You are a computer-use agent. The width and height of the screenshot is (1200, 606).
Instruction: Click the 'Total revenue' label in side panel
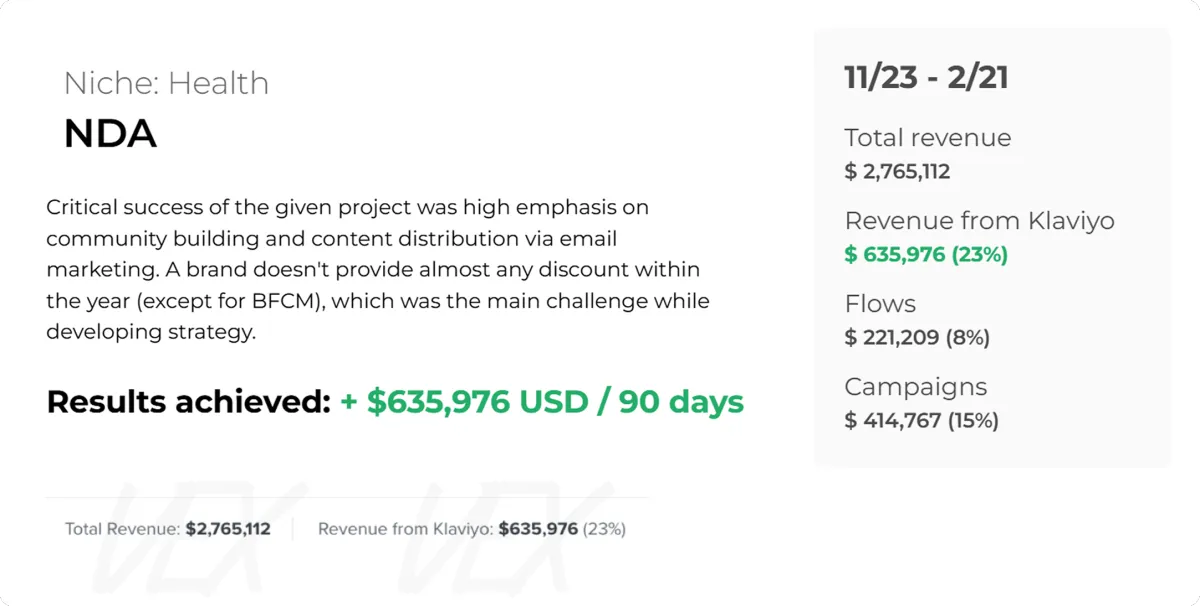tap(928, 138)
